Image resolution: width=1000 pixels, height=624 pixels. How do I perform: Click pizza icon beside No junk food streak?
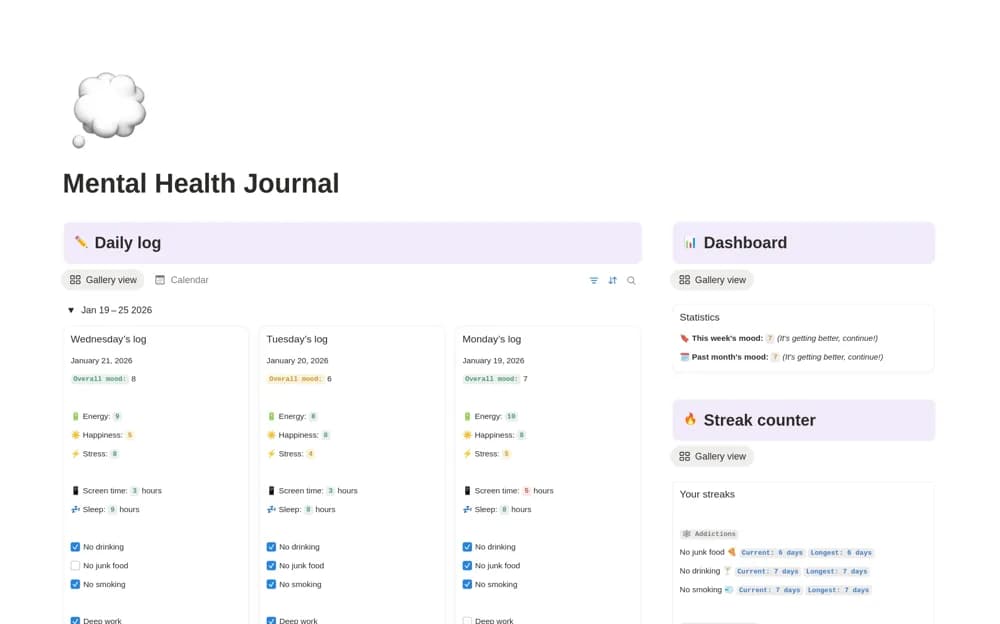[x=732, y=552]
